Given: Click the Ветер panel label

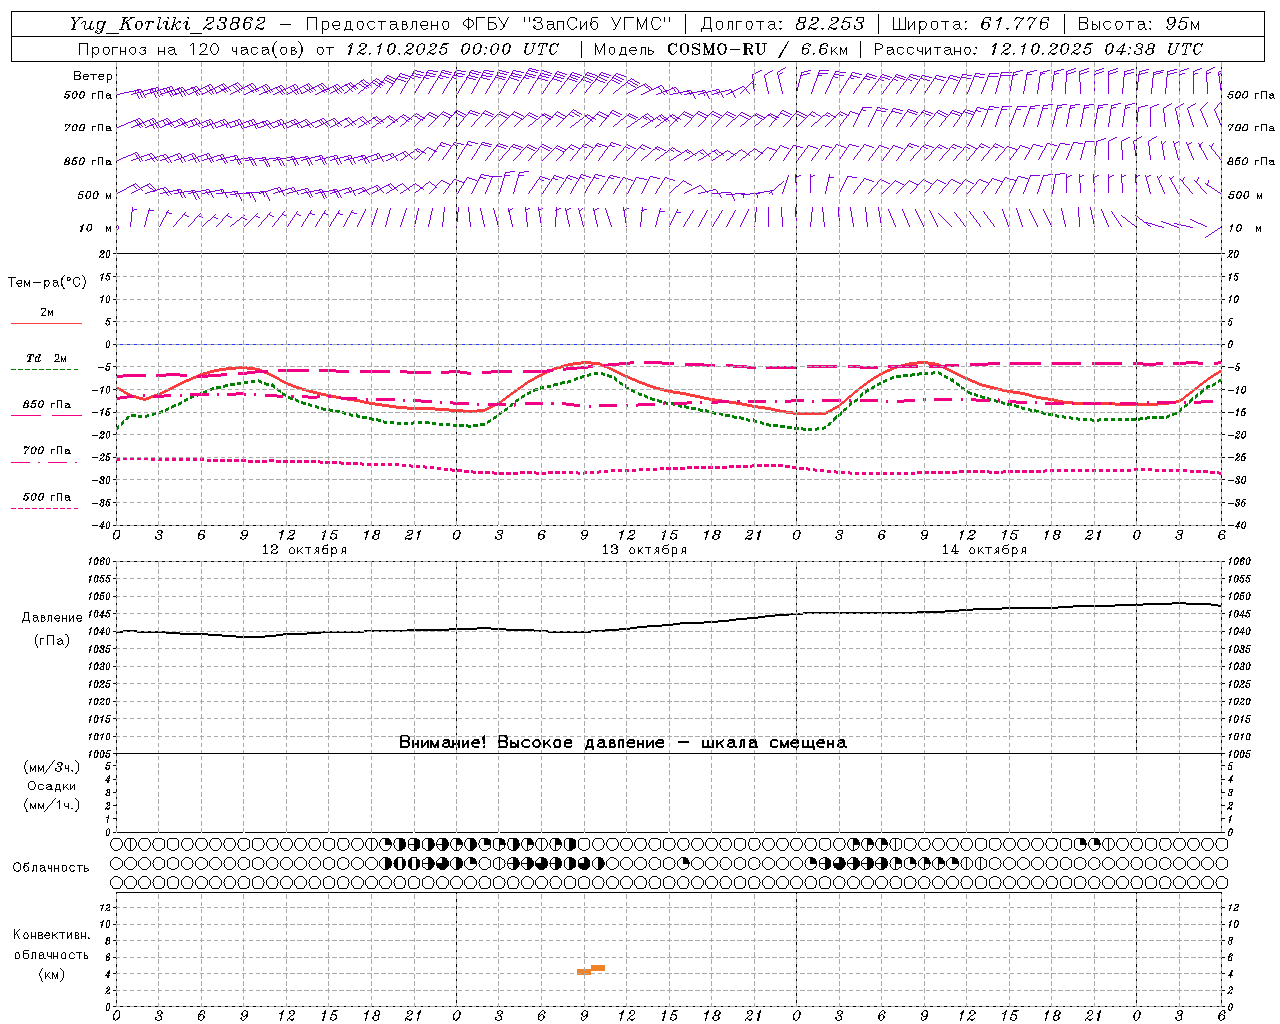Looking at the screenshot, I should tap(93, 76).
